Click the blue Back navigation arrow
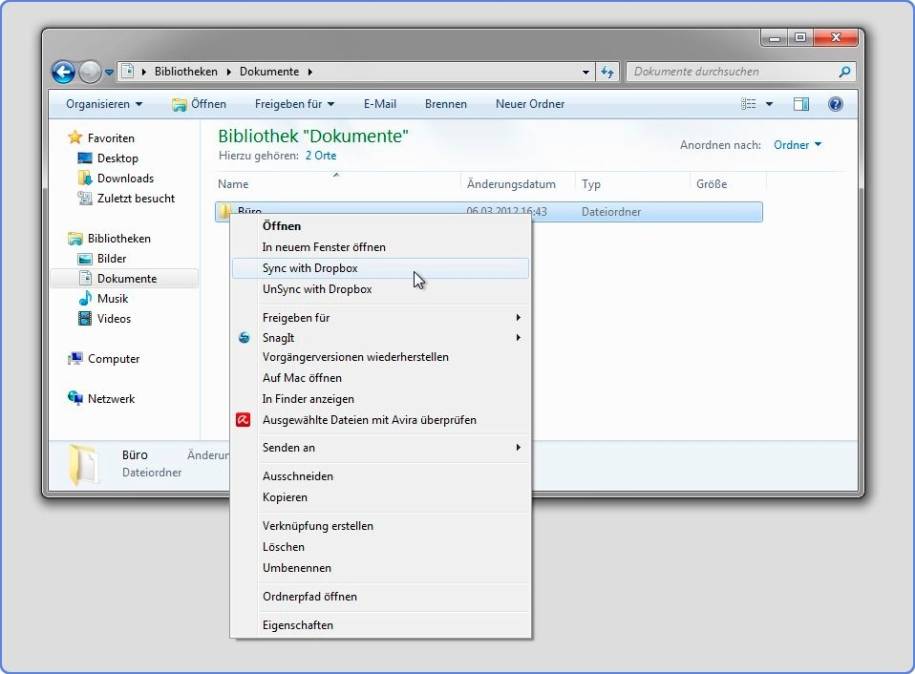This screenshot has height=674, width=915. point(64,72)
